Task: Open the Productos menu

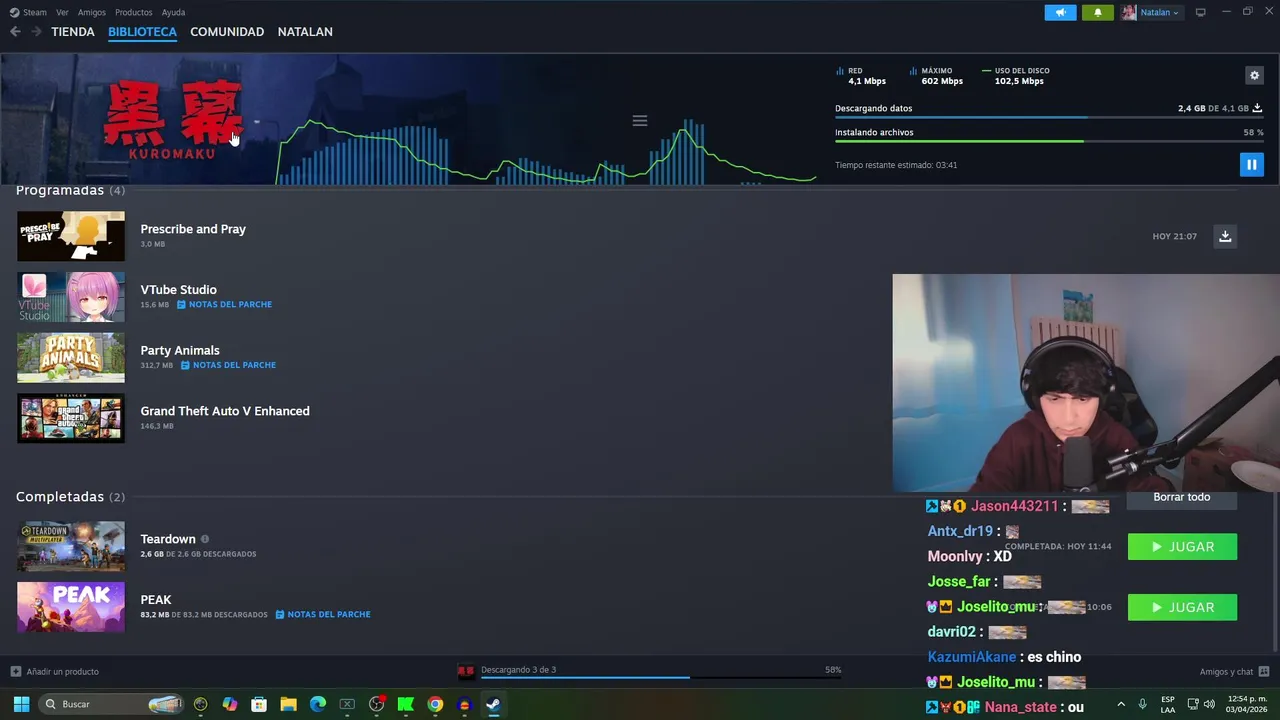Action: [x=133, y=12]
